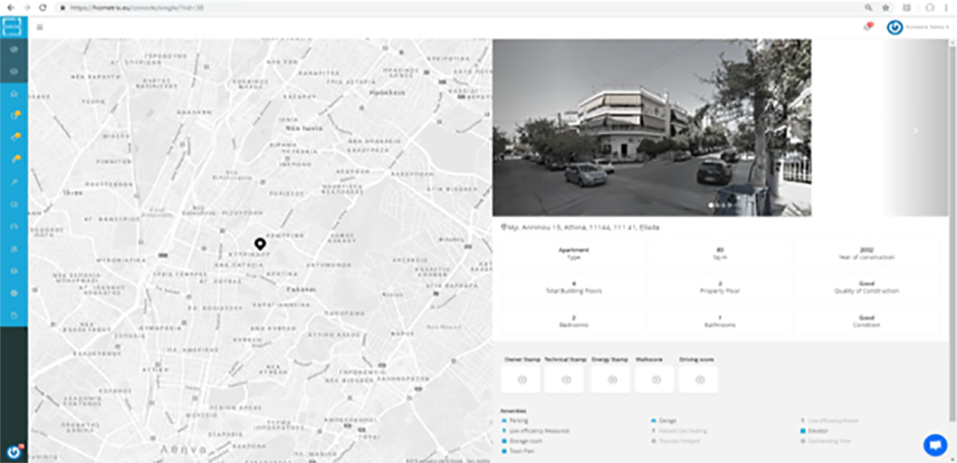Image resolution: width=957 pixels, height=463 pixels.
Task: Open the chat support bubble
Action: [x=935, y=445]
